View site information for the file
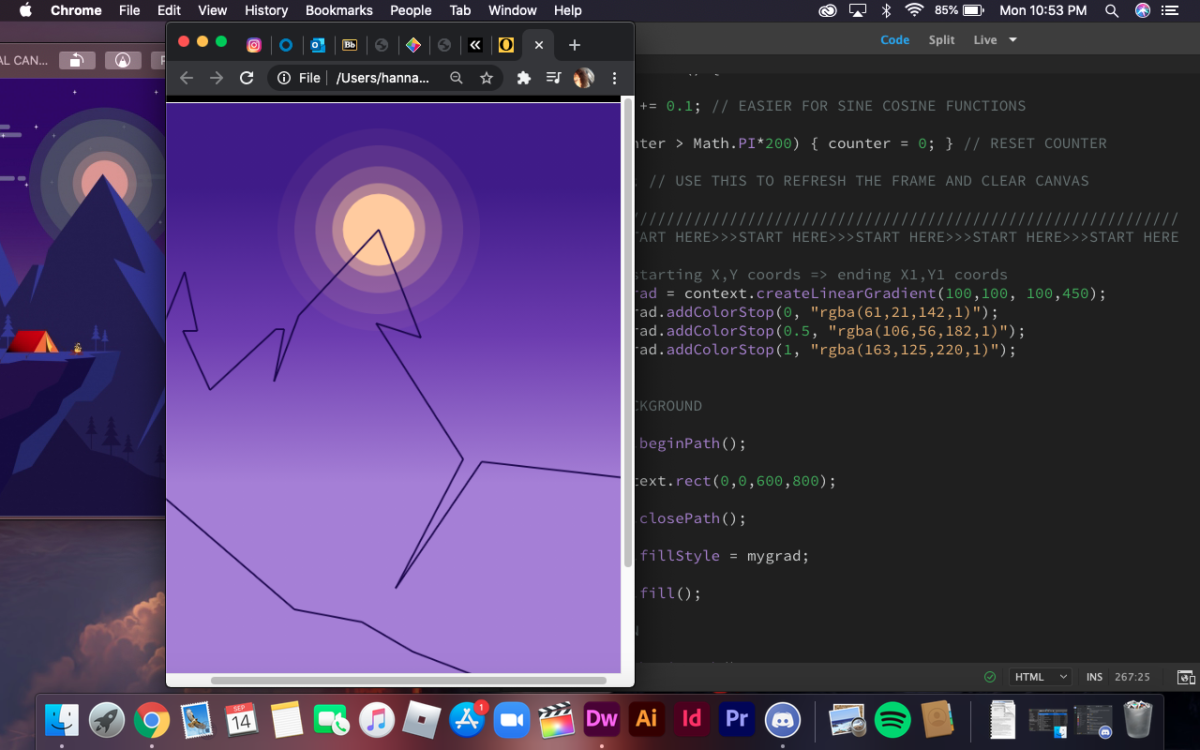The height and width of the screenshot is (750, 1200). [x=284, y=78]
